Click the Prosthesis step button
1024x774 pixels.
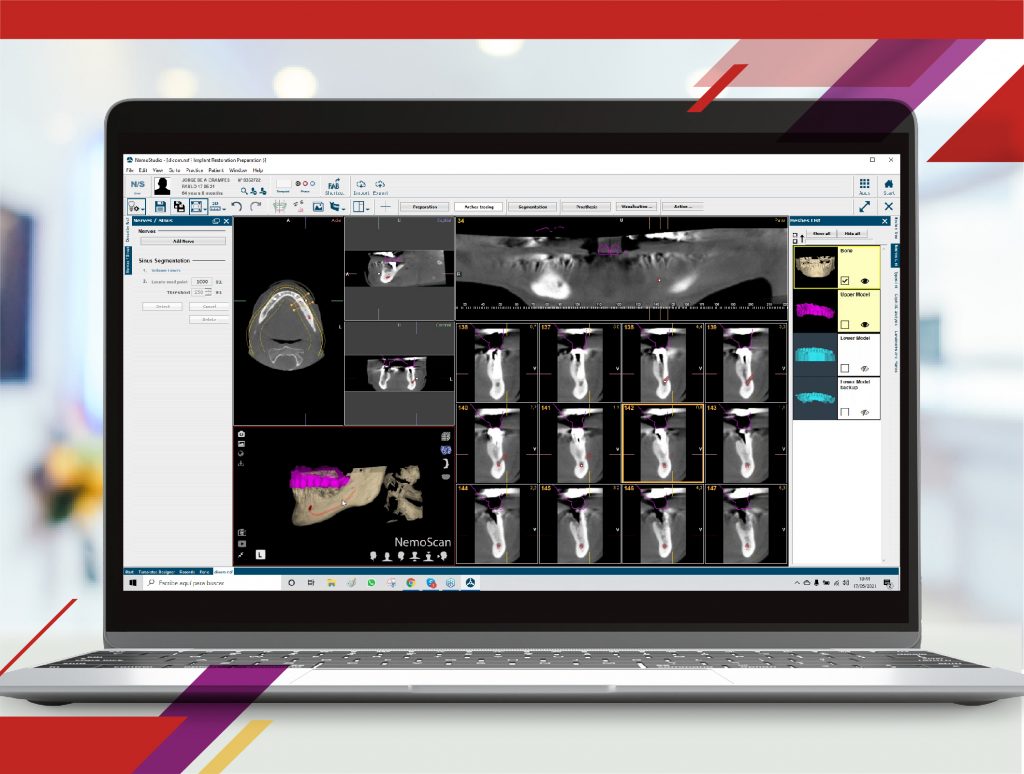(x=586, y=206)
